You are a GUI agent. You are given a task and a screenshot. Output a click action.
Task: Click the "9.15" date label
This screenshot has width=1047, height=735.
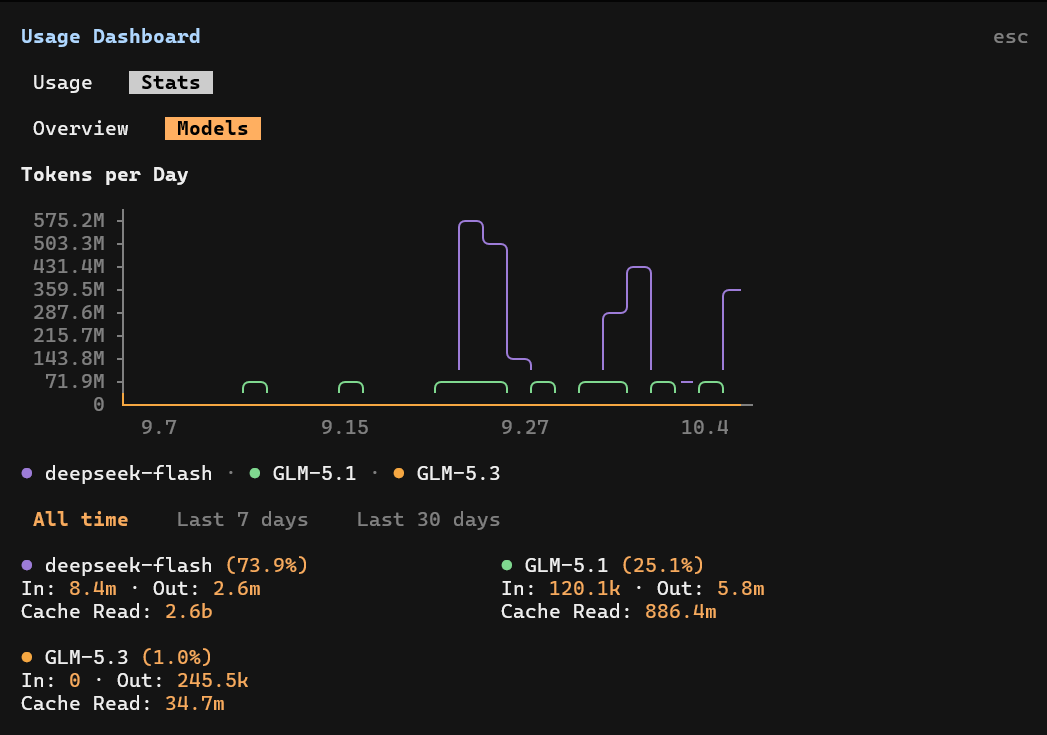345,427
